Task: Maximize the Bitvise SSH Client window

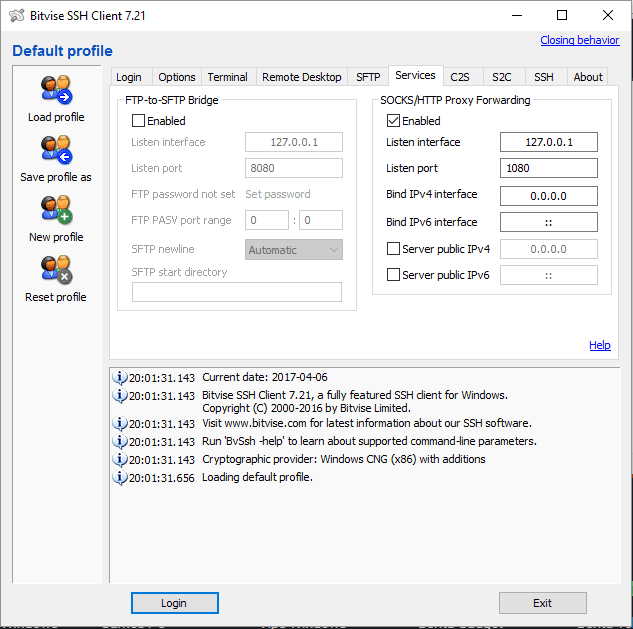Action: click(562, 15)
